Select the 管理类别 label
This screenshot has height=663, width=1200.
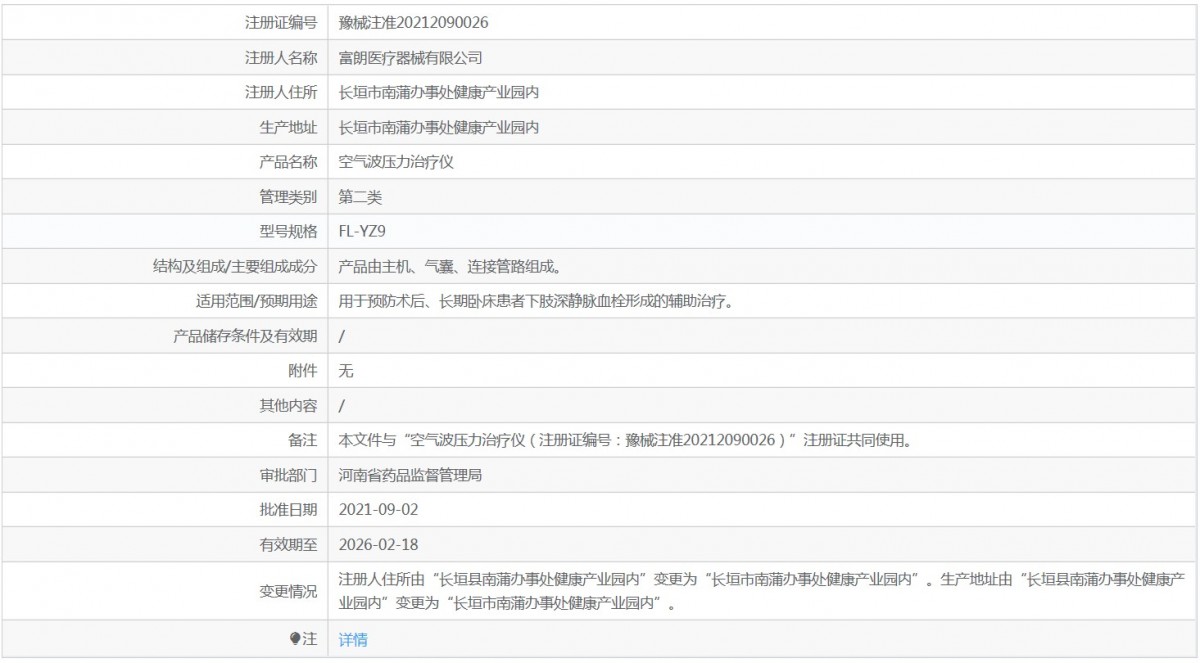(288, 197)
